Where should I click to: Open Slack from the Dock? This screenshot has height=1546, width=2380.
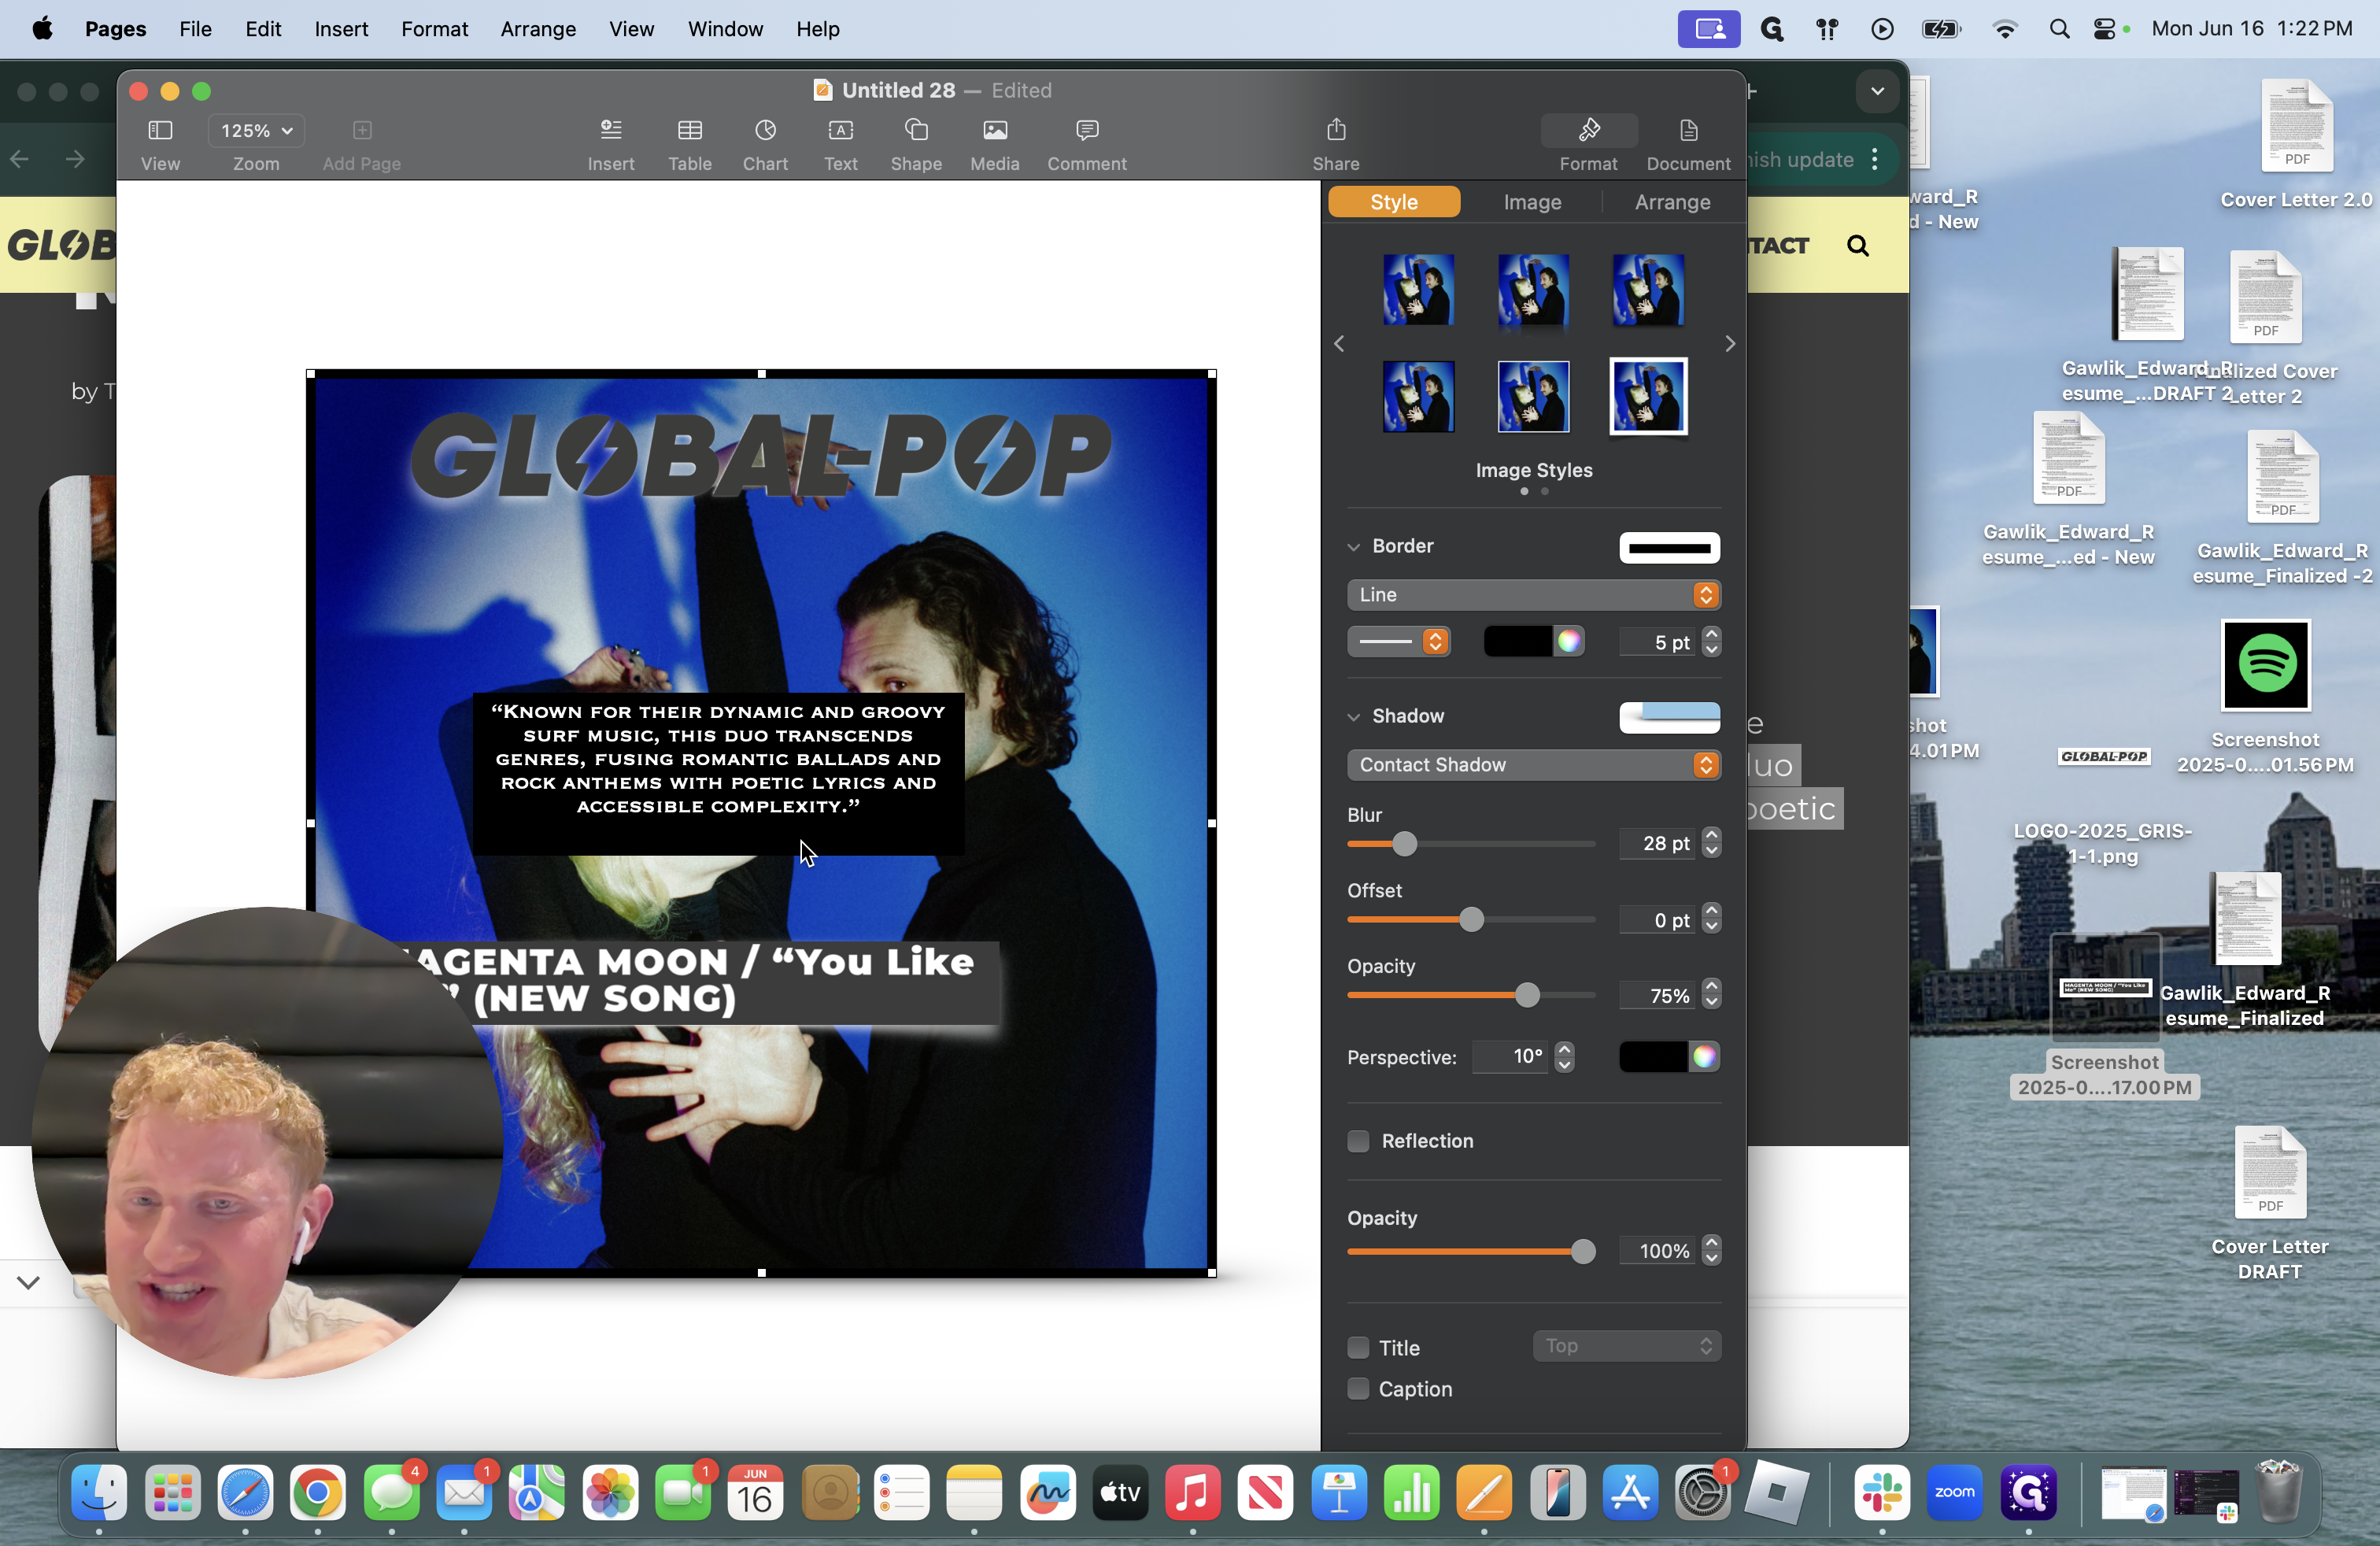point(1881,1493)
